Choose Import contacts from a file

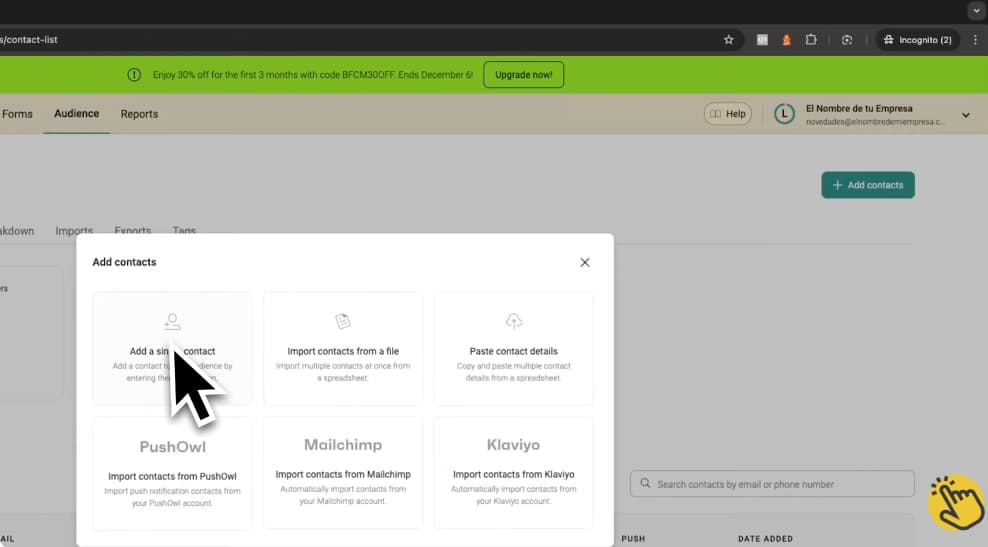(343, 348)
